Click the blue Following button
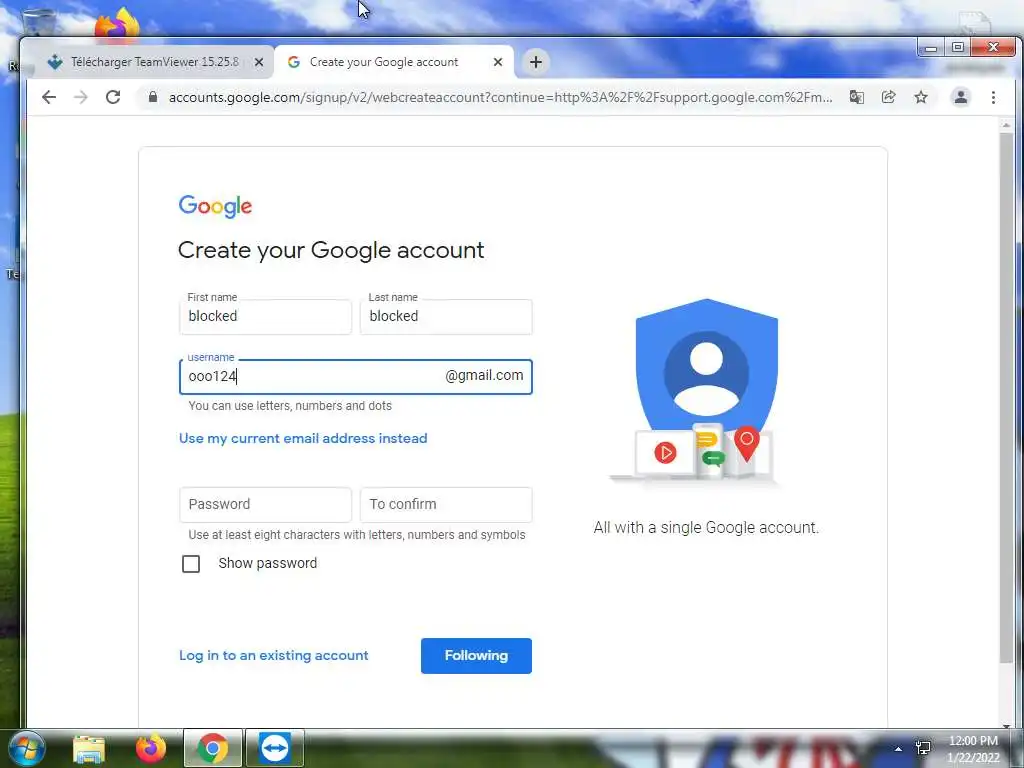Image resolution: width=1024 pixels, height=768 pixels. point(476,656)
